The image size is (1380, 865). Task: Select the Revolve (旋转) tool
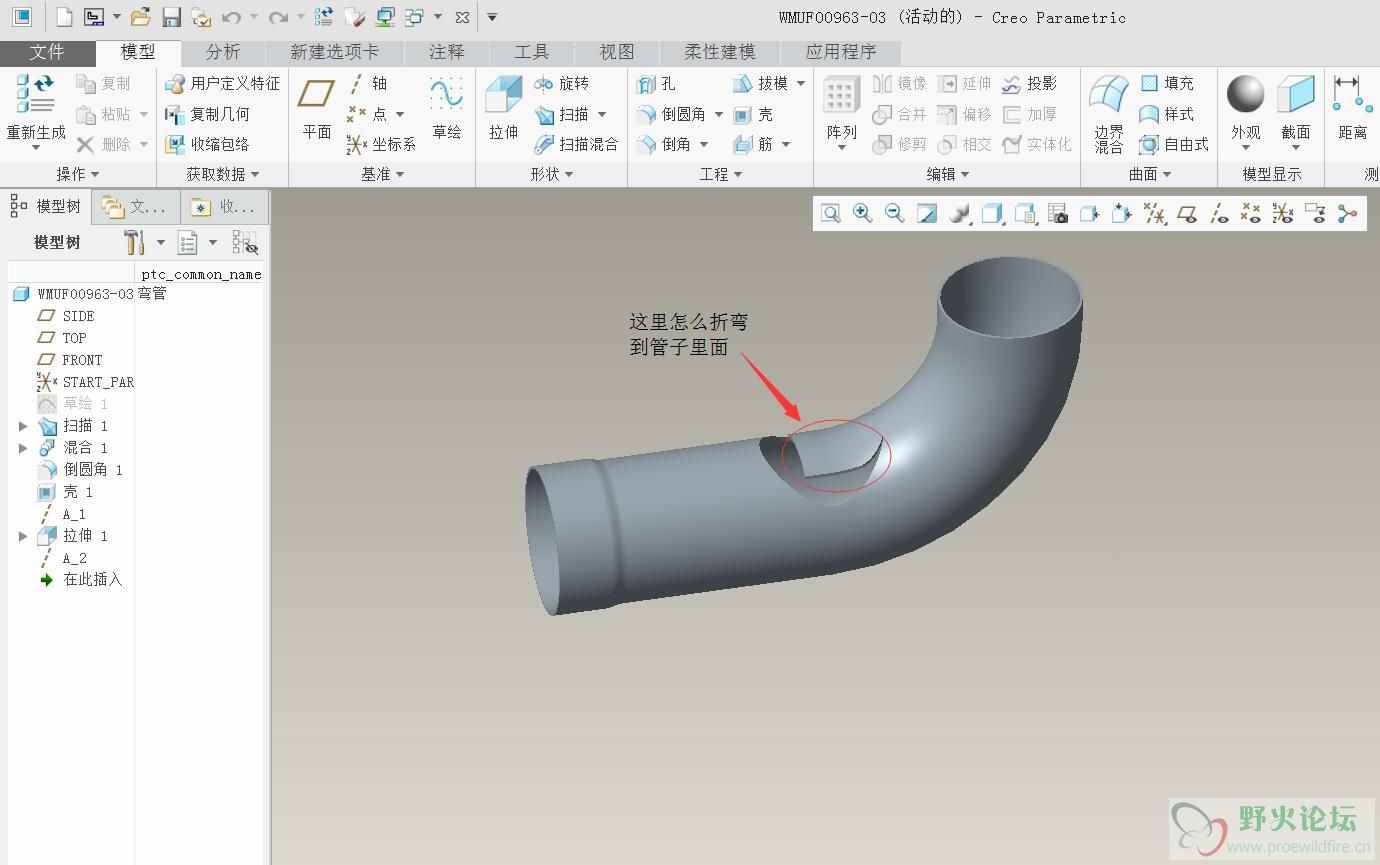pyautogui.click(x=562, y=83)
